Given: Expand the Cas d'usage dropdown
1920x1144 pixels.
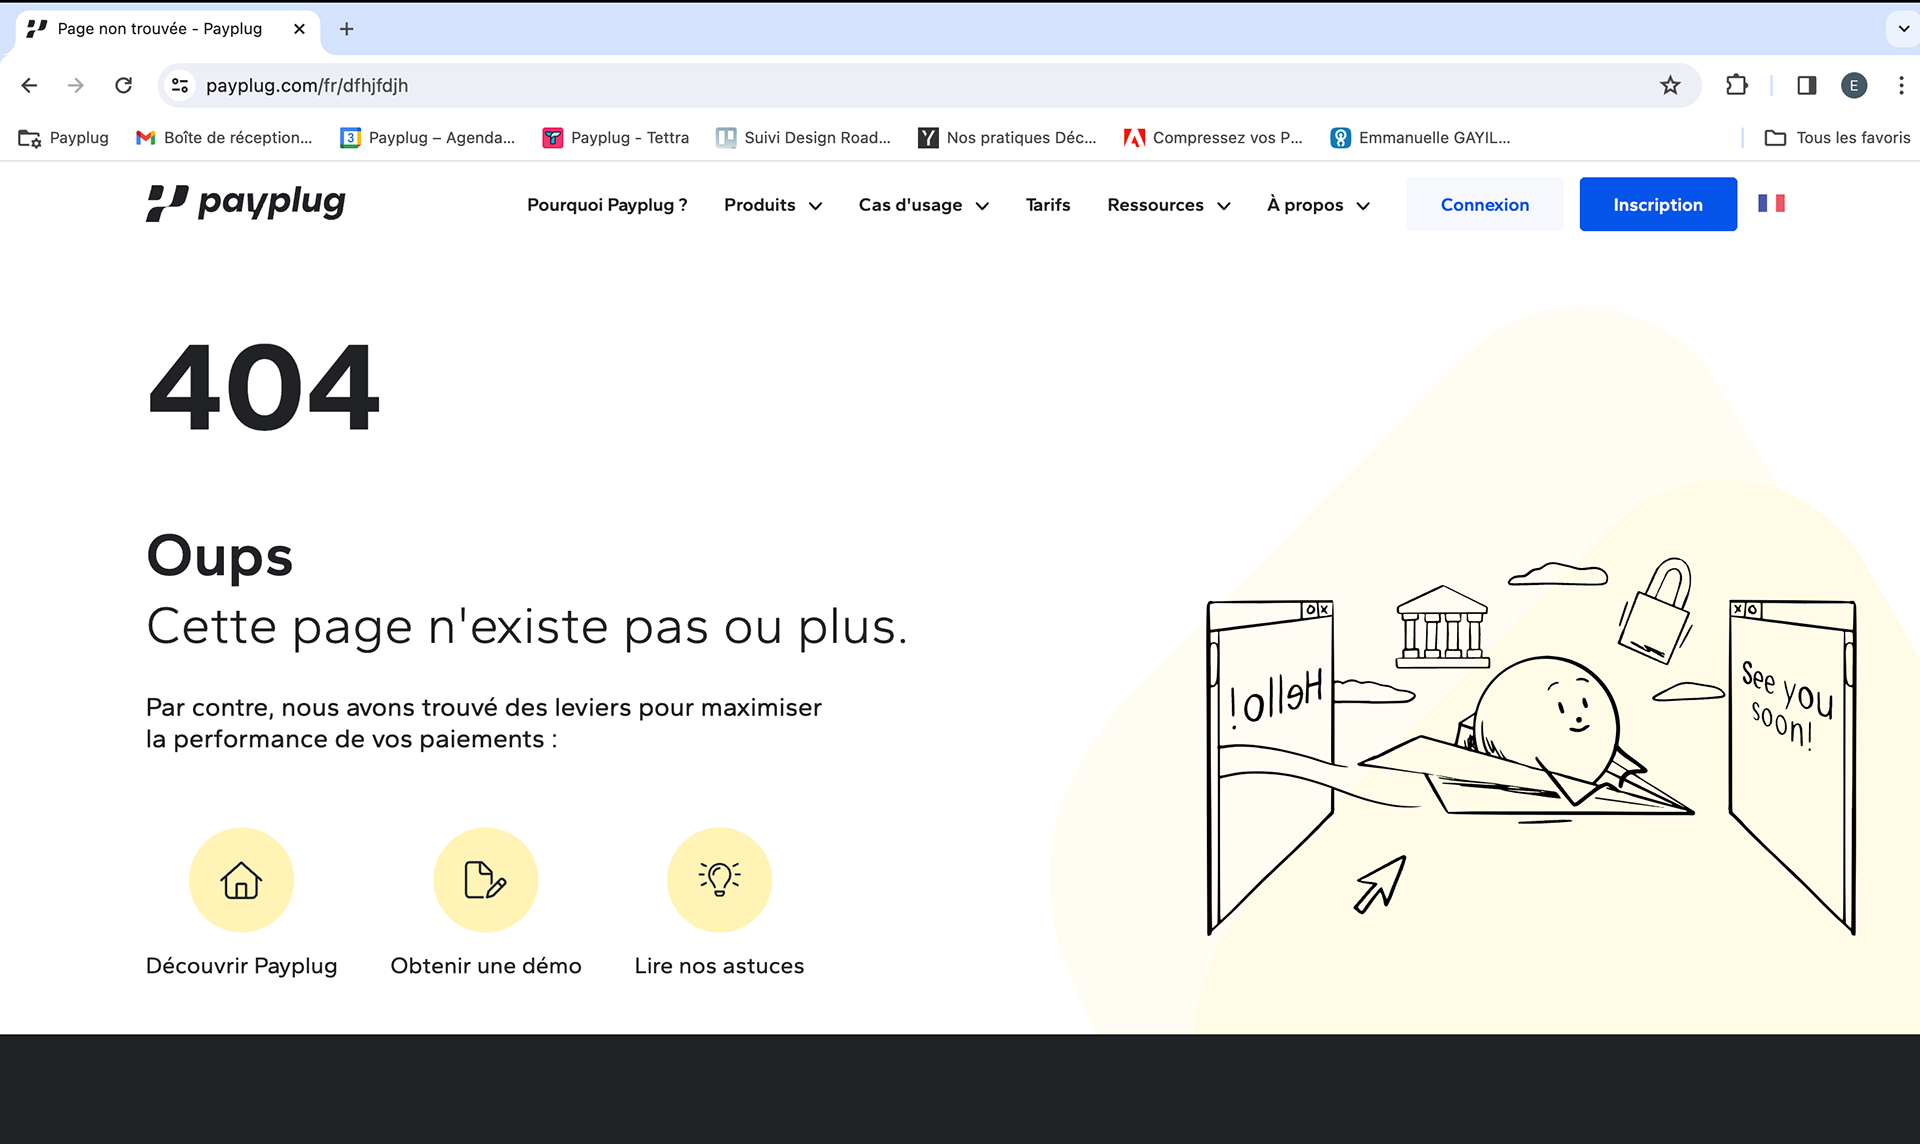Looking at the screenshot, I should pos(923,205).
